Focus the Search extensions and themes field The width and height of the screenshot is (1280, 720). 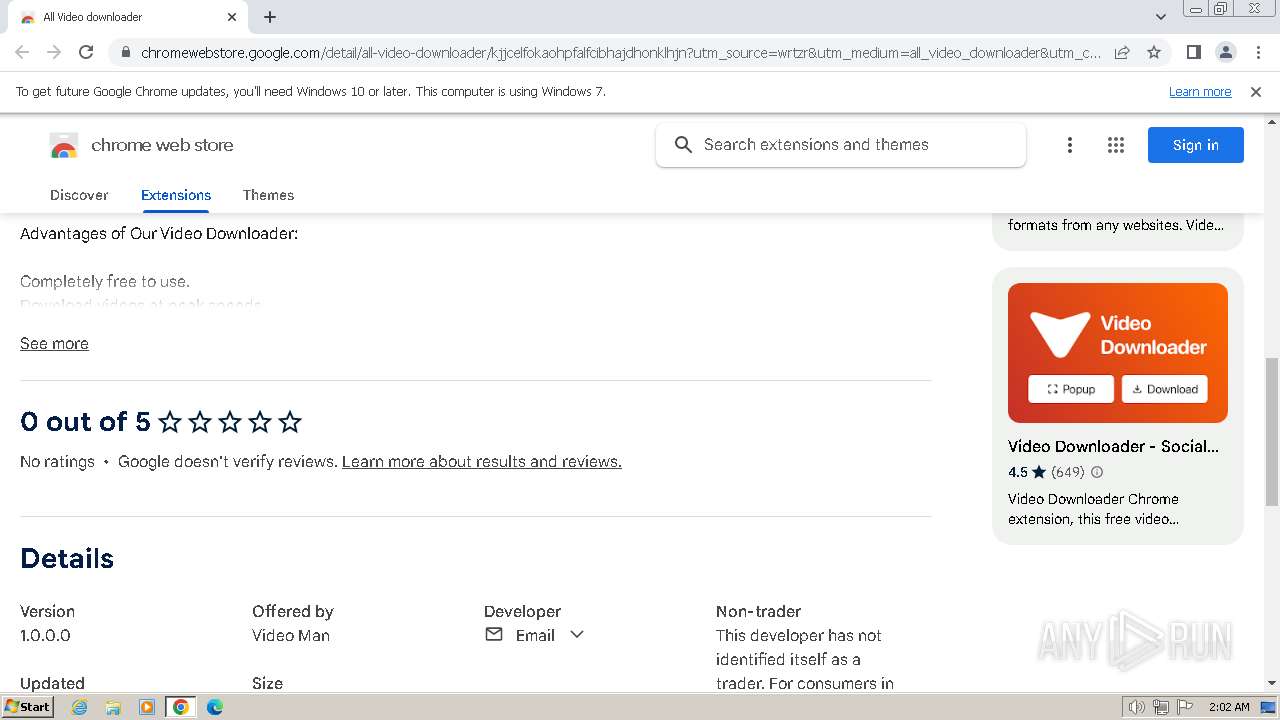pyautogui.click(x=841, y=145)
